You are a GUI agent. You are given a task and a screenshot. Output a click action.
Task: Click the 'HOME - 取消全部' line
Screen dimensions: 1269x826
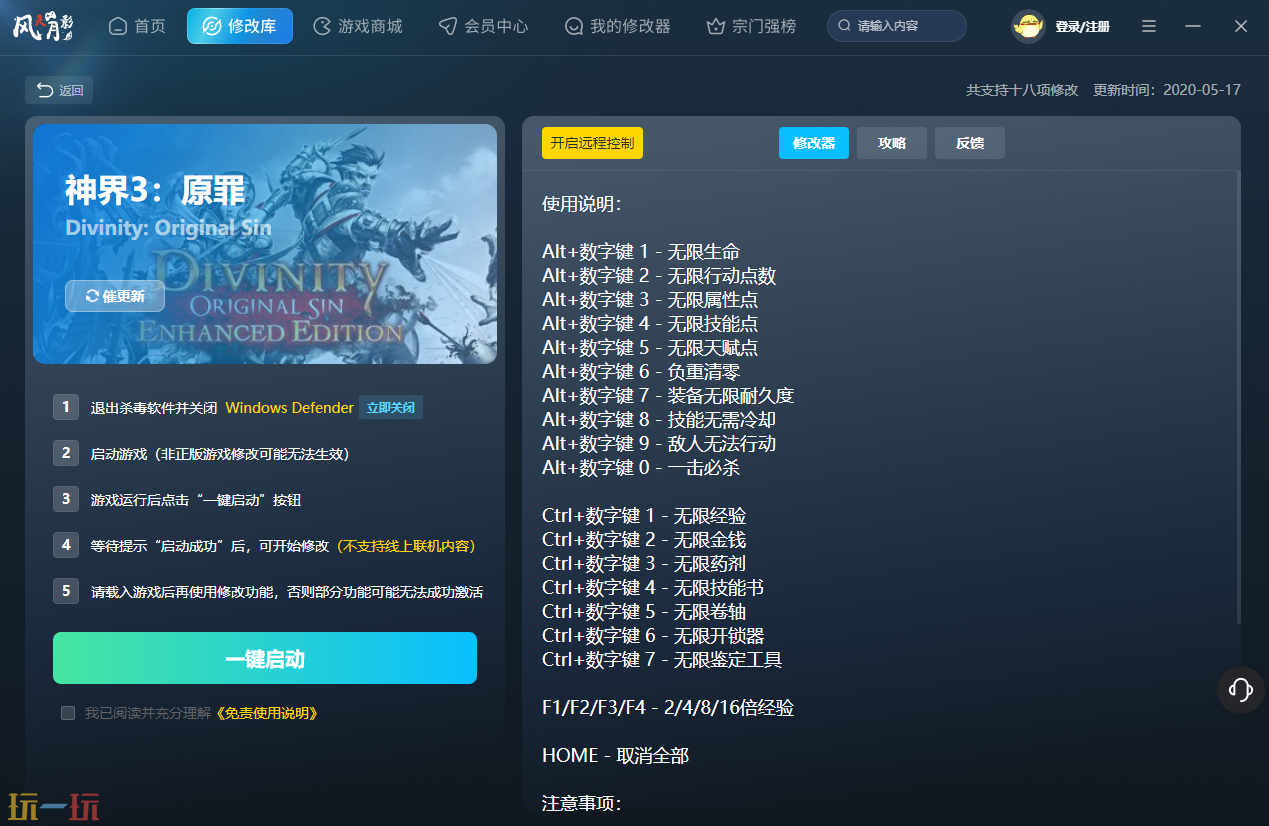615,756
